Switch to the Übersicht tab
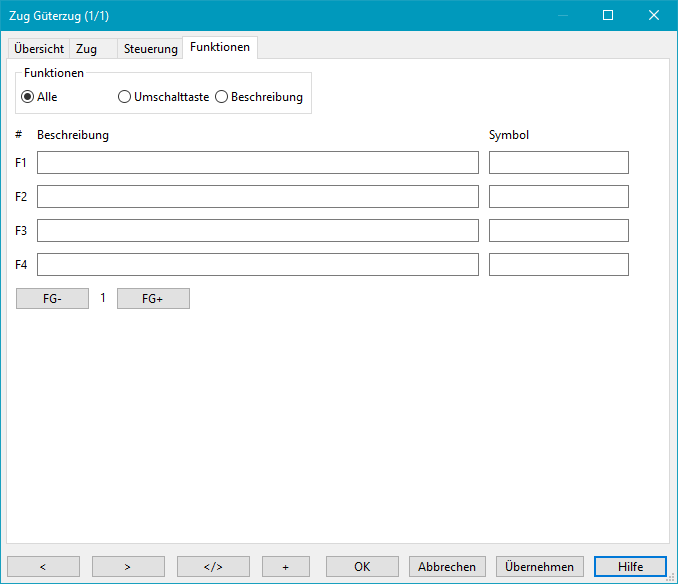 [39, 49]
